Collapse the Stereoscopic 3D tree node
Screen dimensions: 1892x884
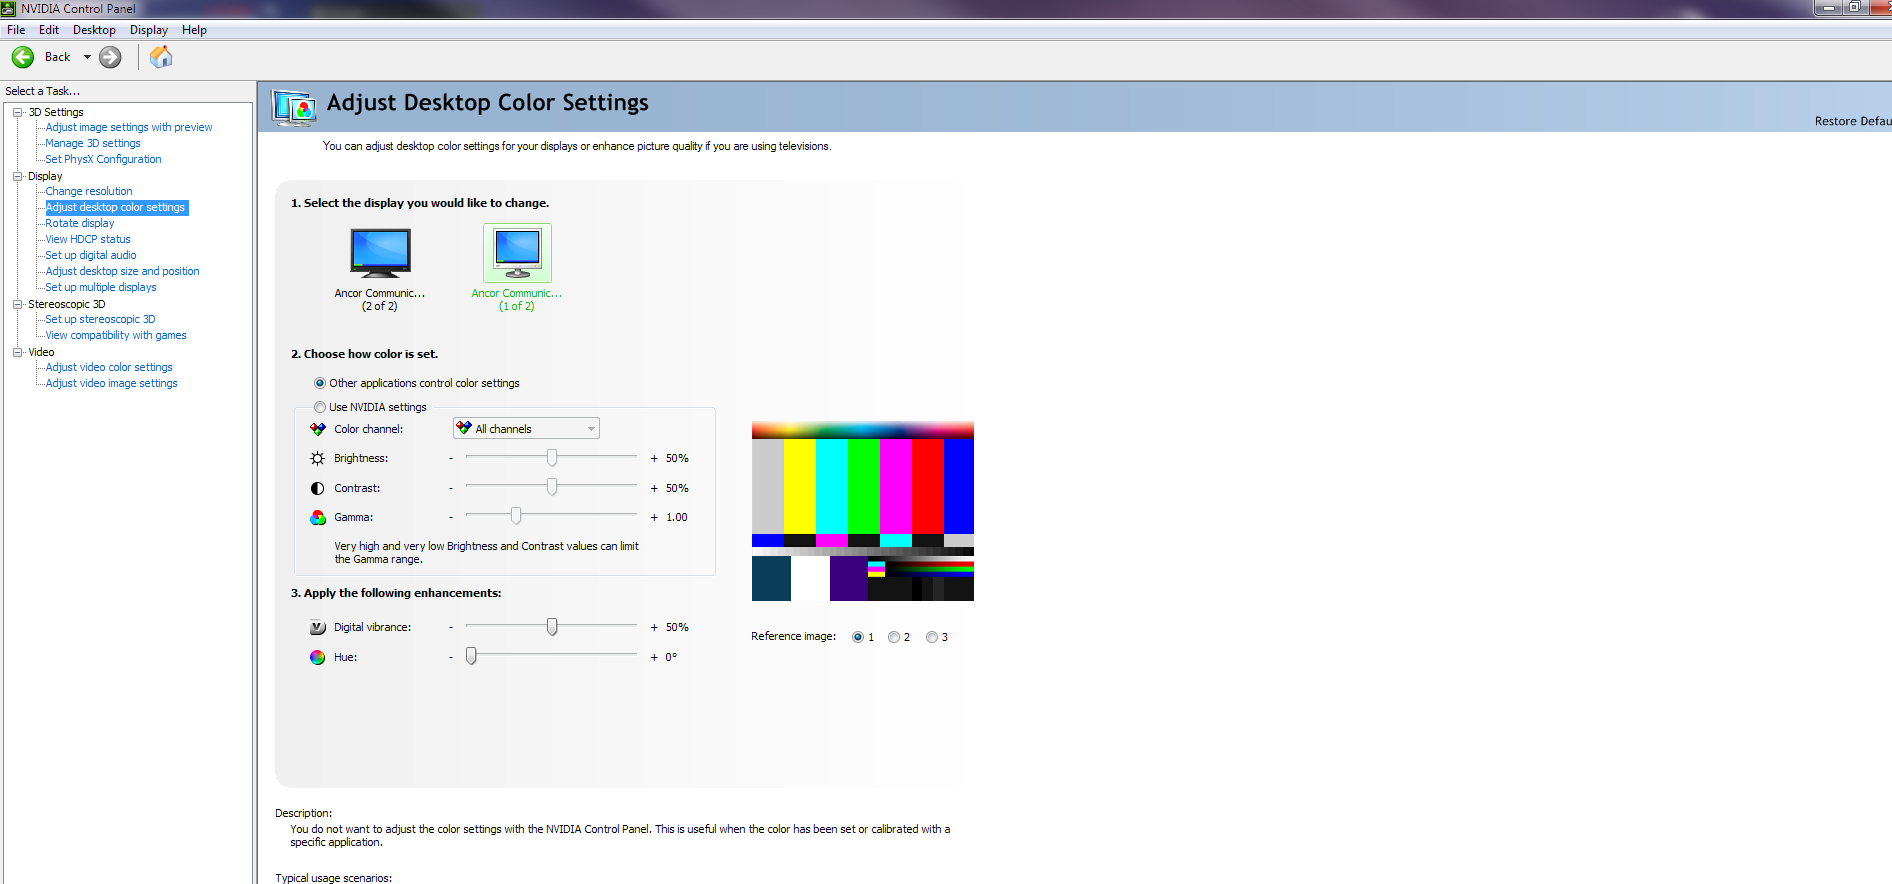[18, 304]
